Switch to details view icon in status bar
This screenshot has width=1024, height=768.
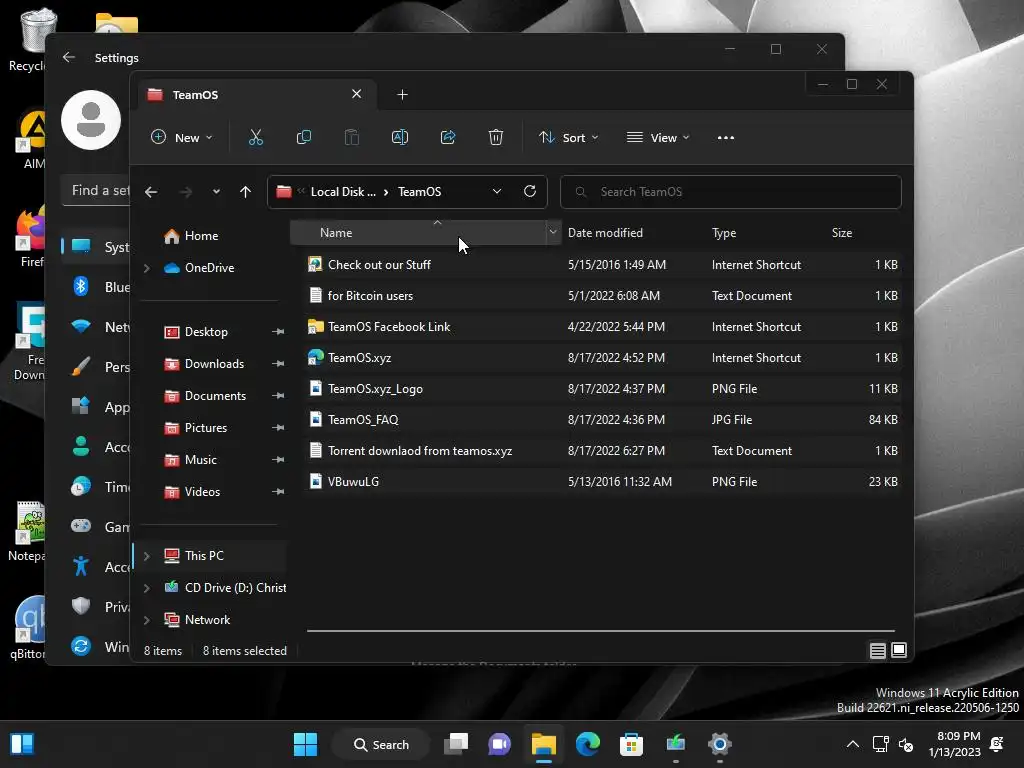878,650
